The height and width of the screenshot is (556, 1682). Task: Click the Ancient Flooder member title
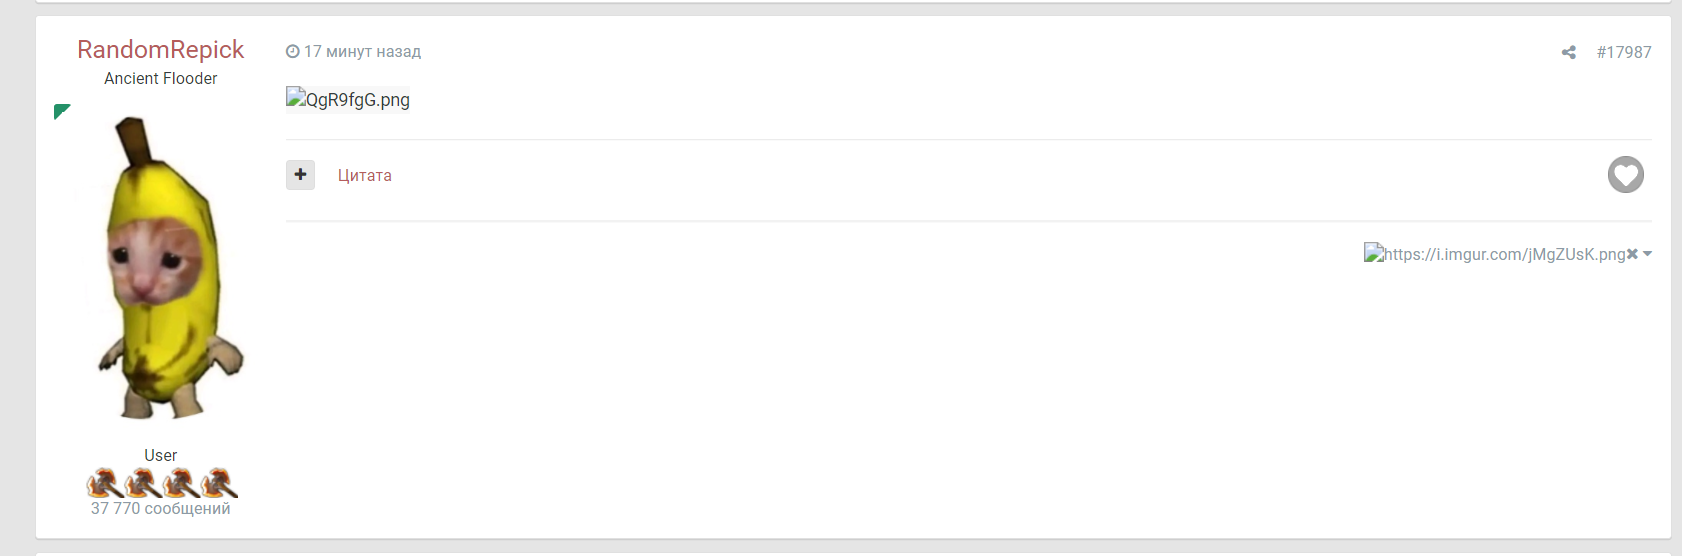click(x=160, y=79)
